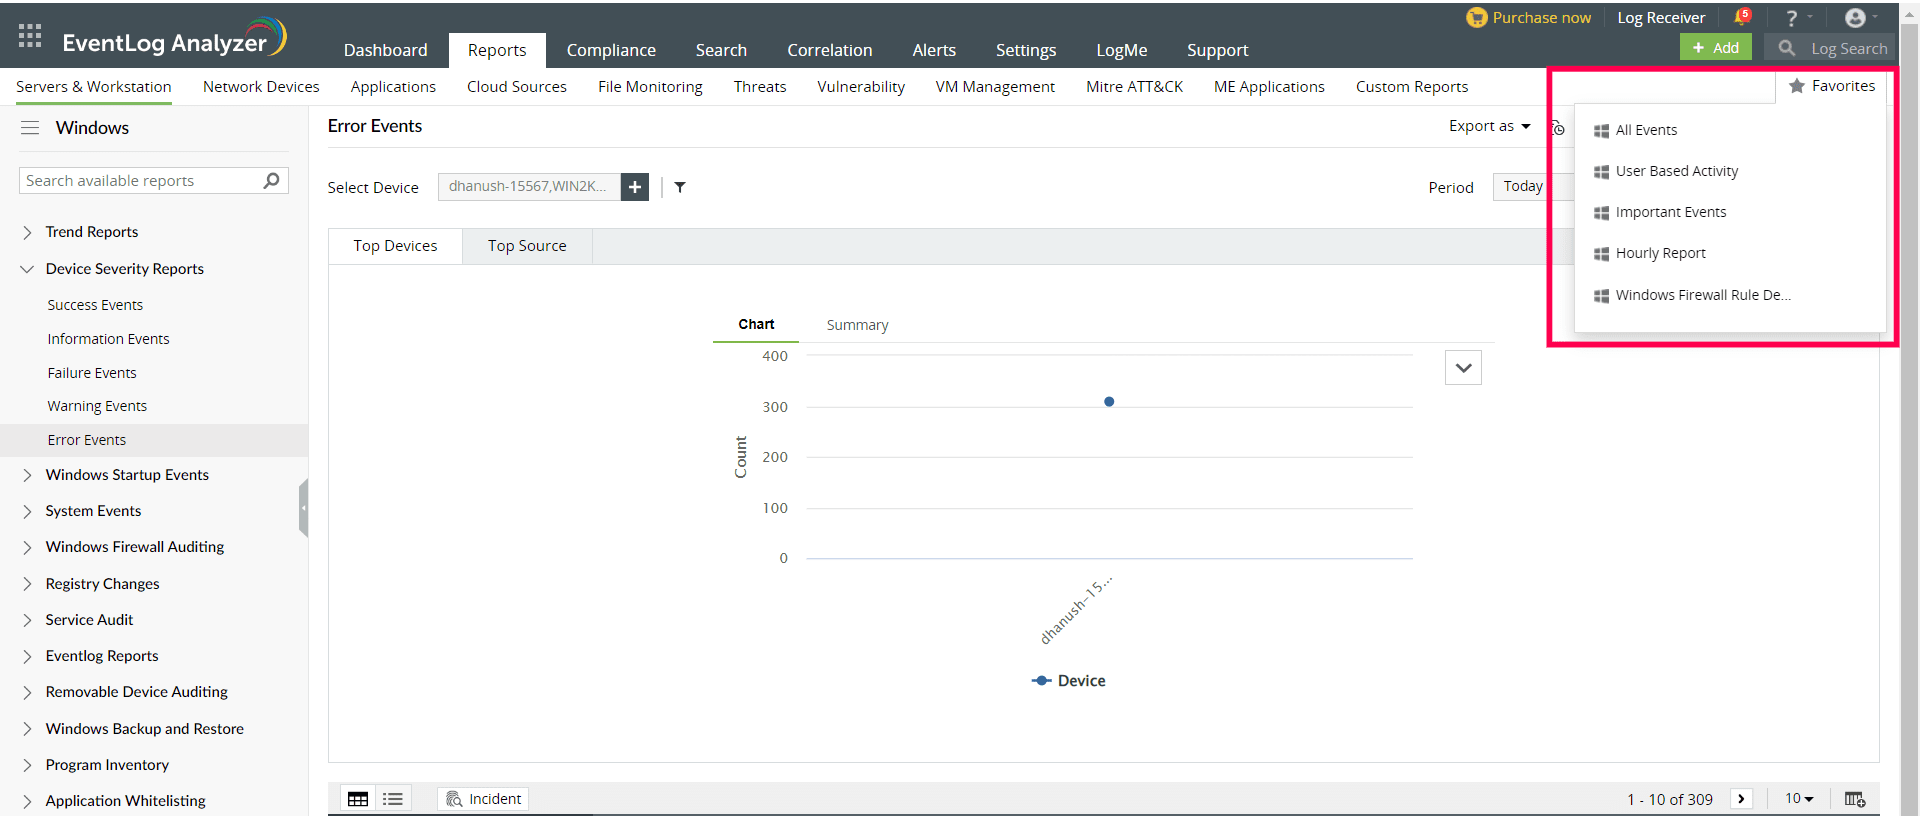Screen dimensions: 1920x816
Task: Expand Windows Startup Events node
Action: 27,475
